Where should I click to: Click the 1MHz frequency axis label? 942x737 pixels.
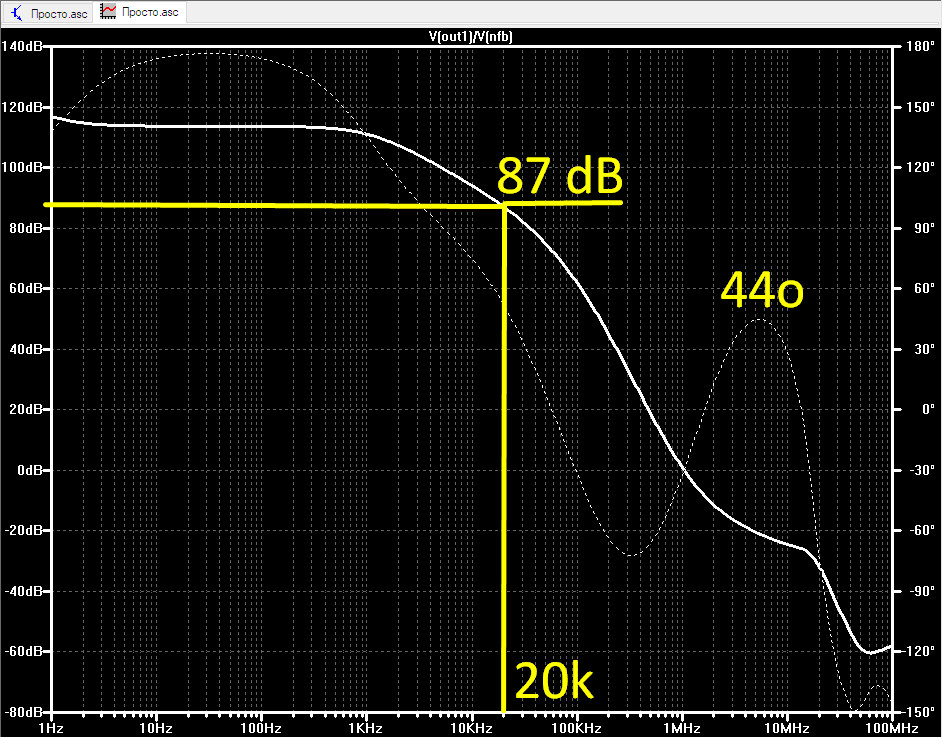tap(682, 729)
